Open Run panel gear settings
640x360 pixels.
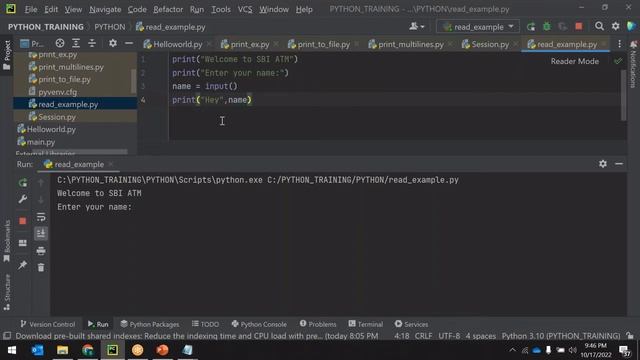(603, 164)
